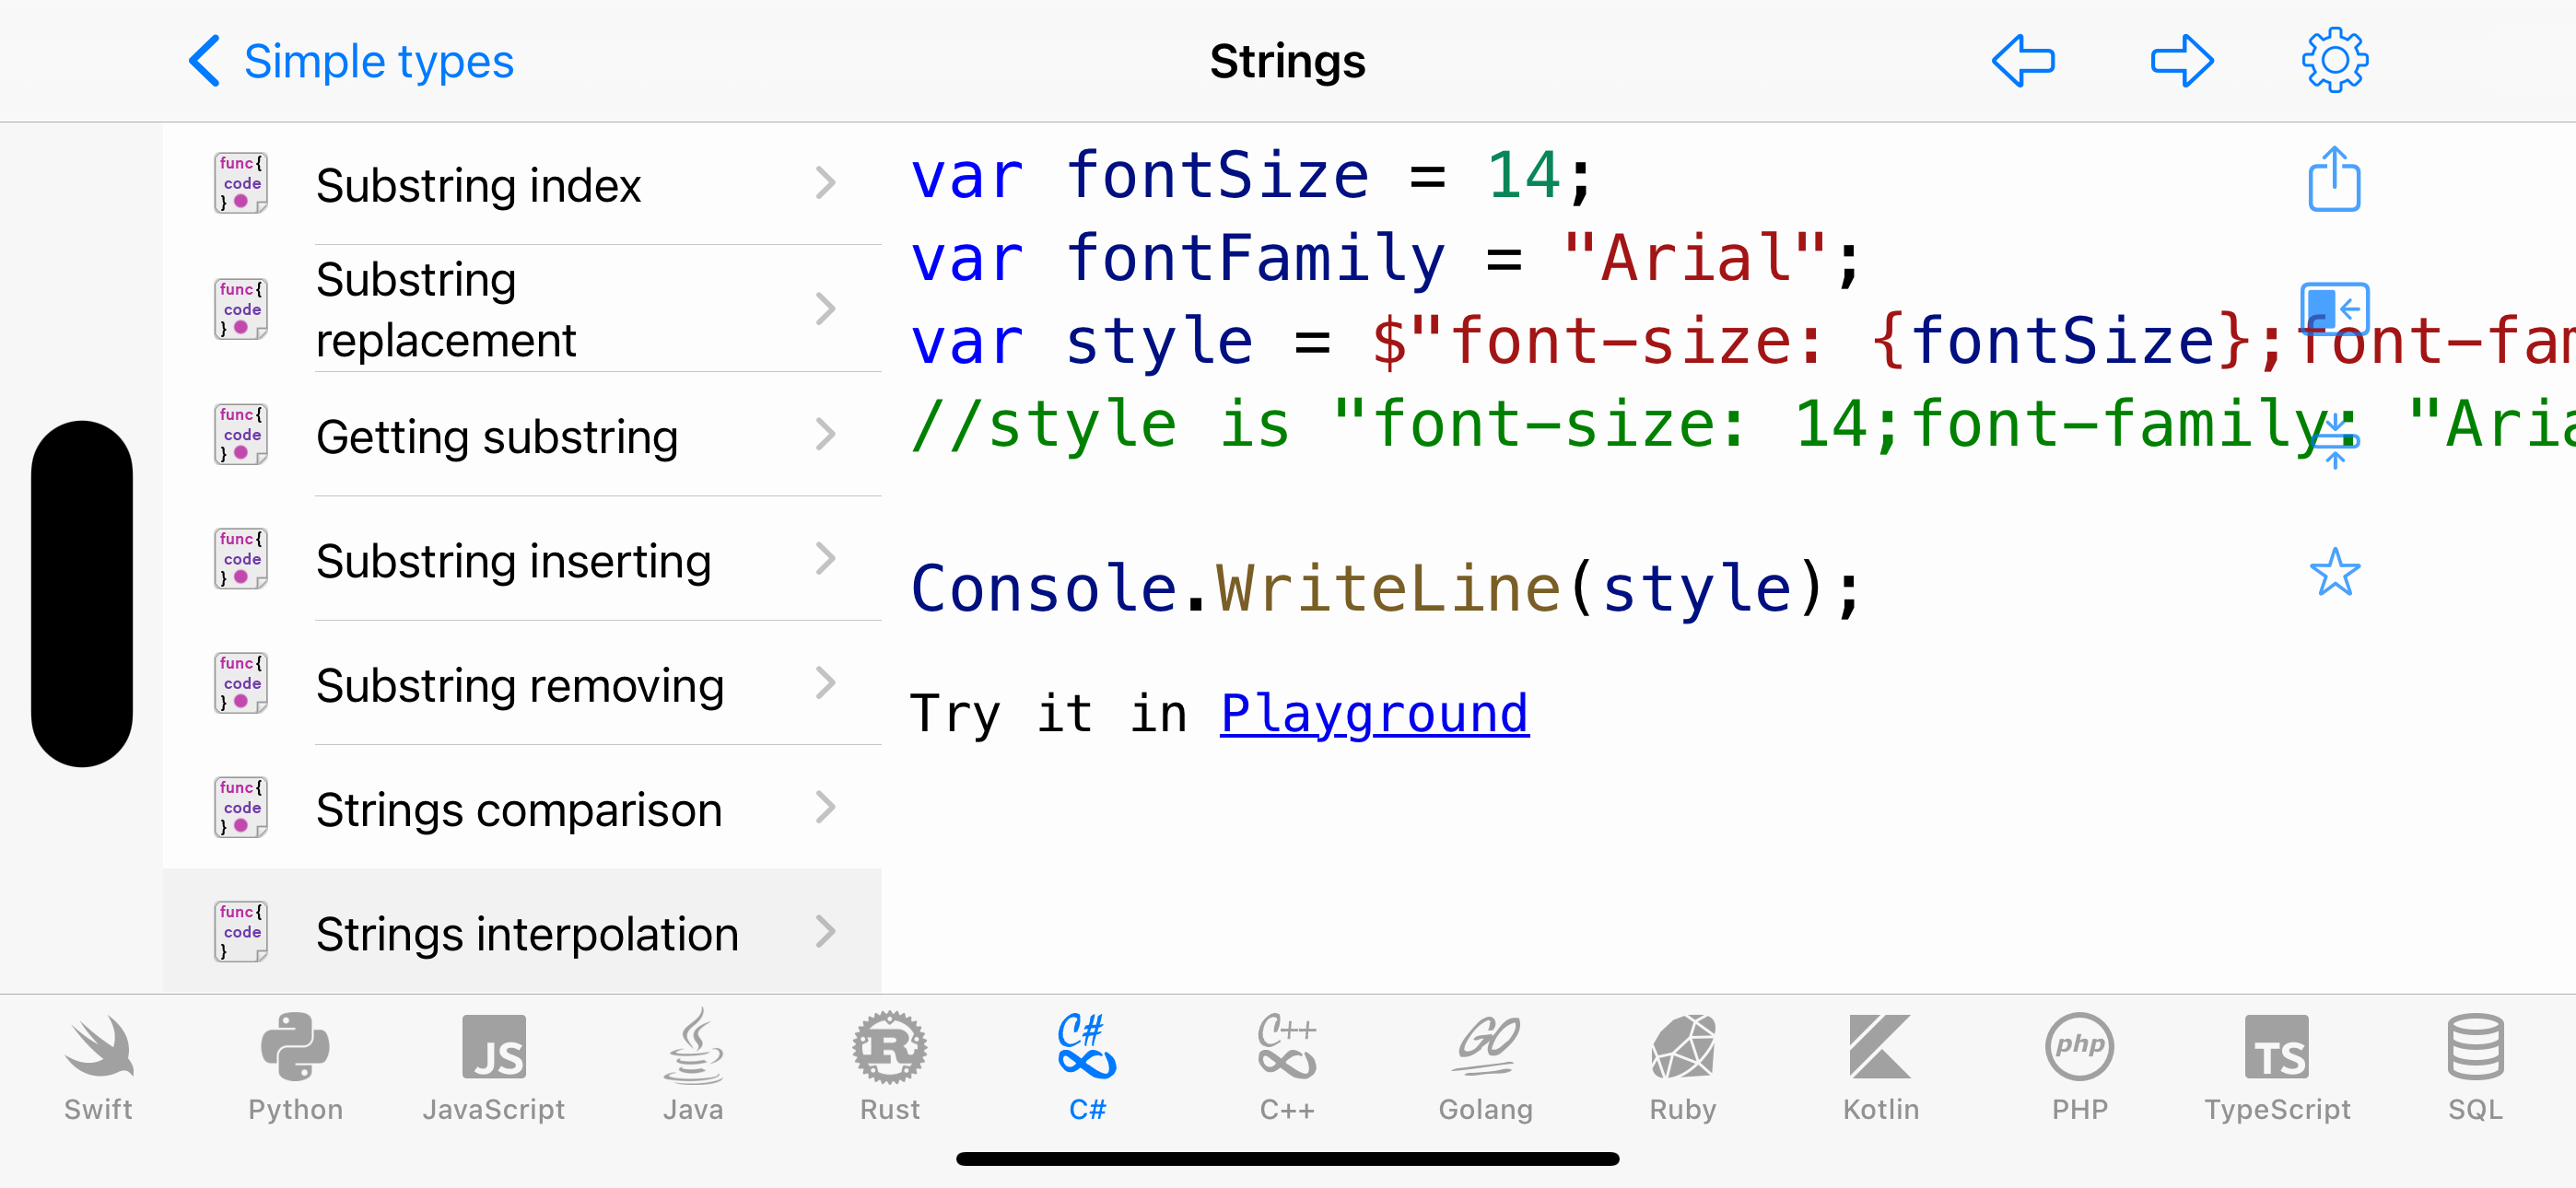Go to previous topic with left arrow
The width and height of the screenshot is (2576, 1188).
point(2023,61)
